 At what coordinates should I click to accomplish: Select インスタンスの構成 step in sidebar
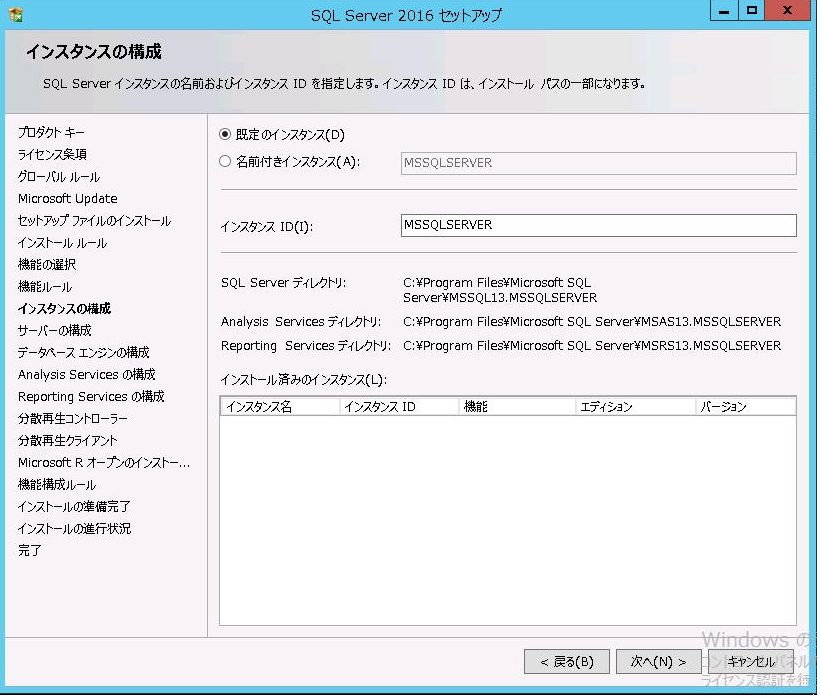(x=64, y=308)
